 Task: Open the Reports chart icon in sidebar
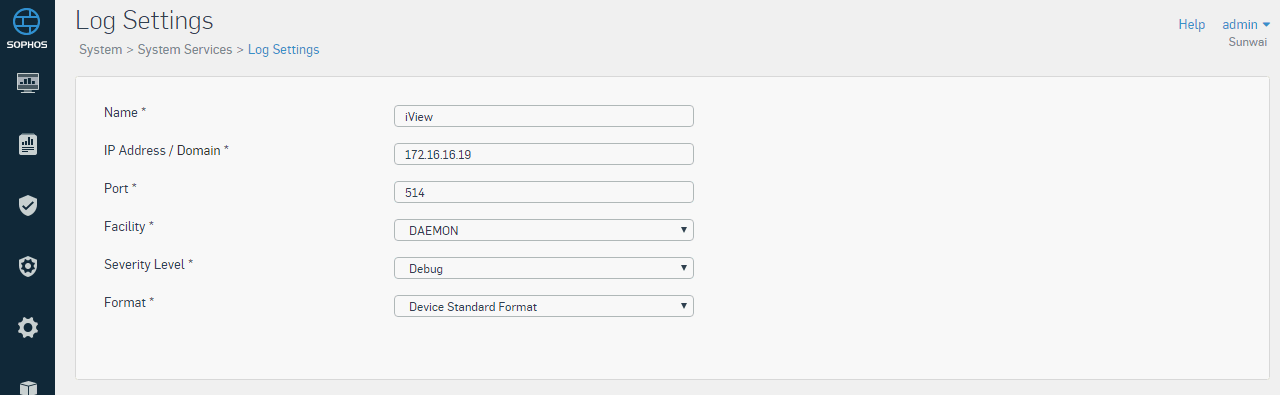pos(28,144)
